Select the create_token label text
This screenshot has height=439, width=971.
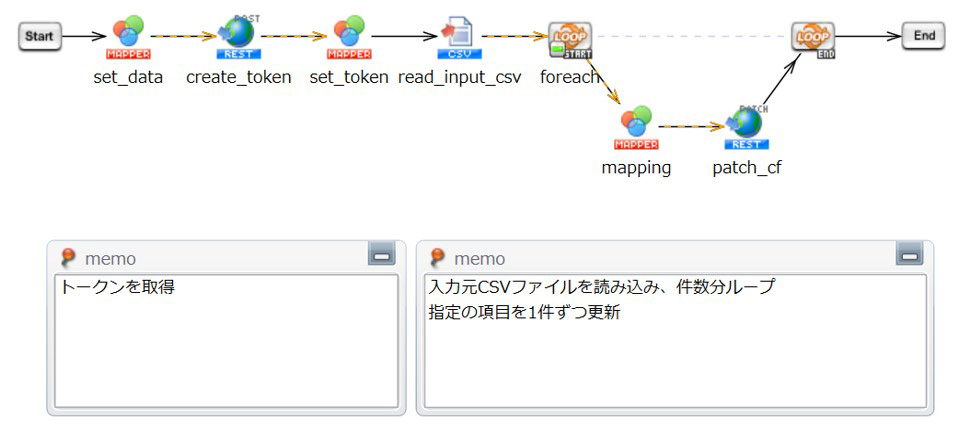(238, 78)
